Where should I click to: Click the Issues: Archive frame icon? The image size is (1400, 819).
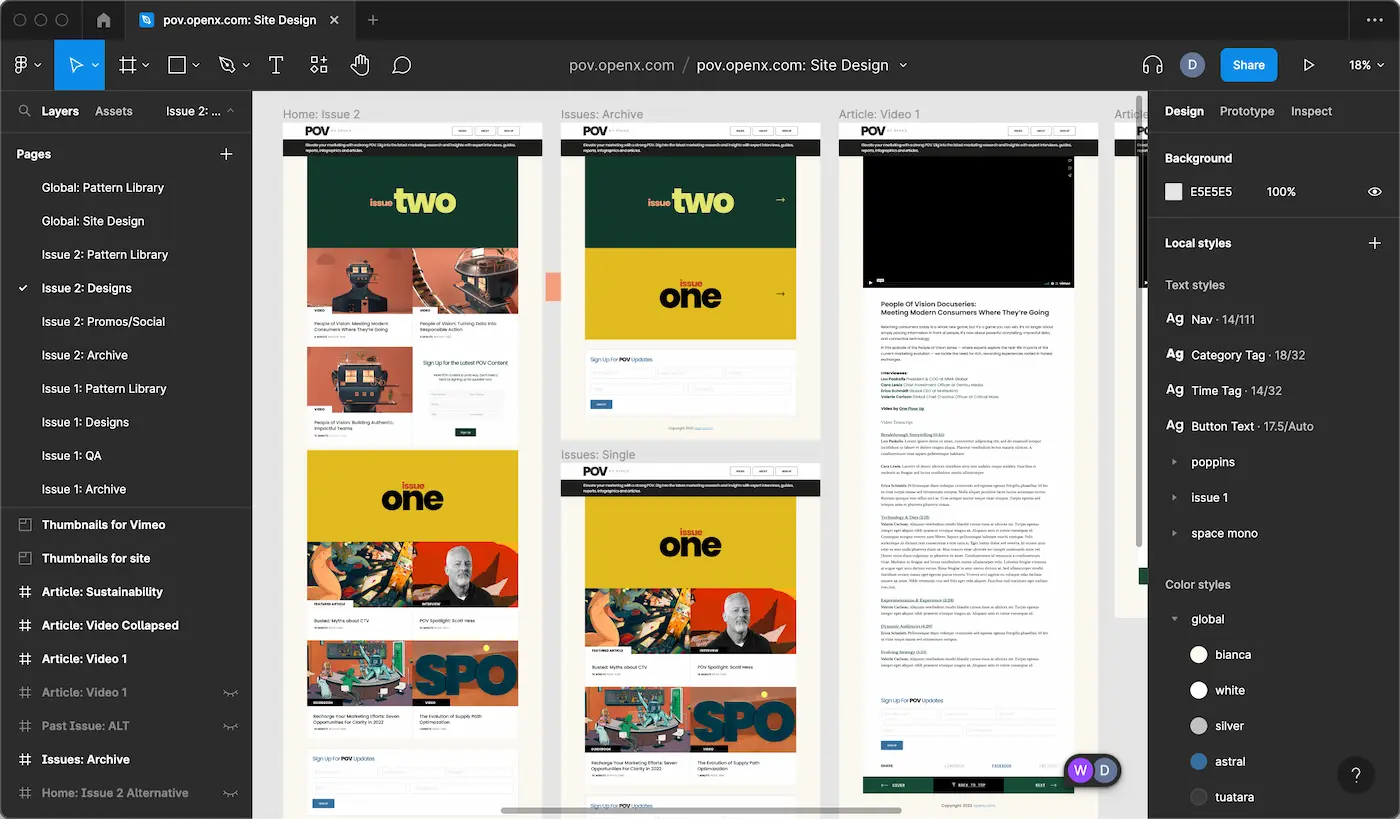click(25, 760)
